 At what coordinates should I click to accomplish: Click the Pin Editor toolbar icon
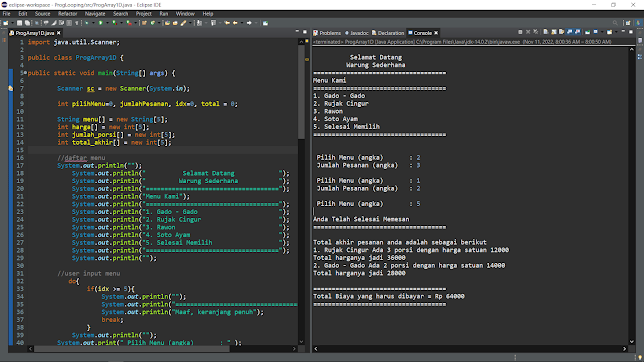pos(265,23)
